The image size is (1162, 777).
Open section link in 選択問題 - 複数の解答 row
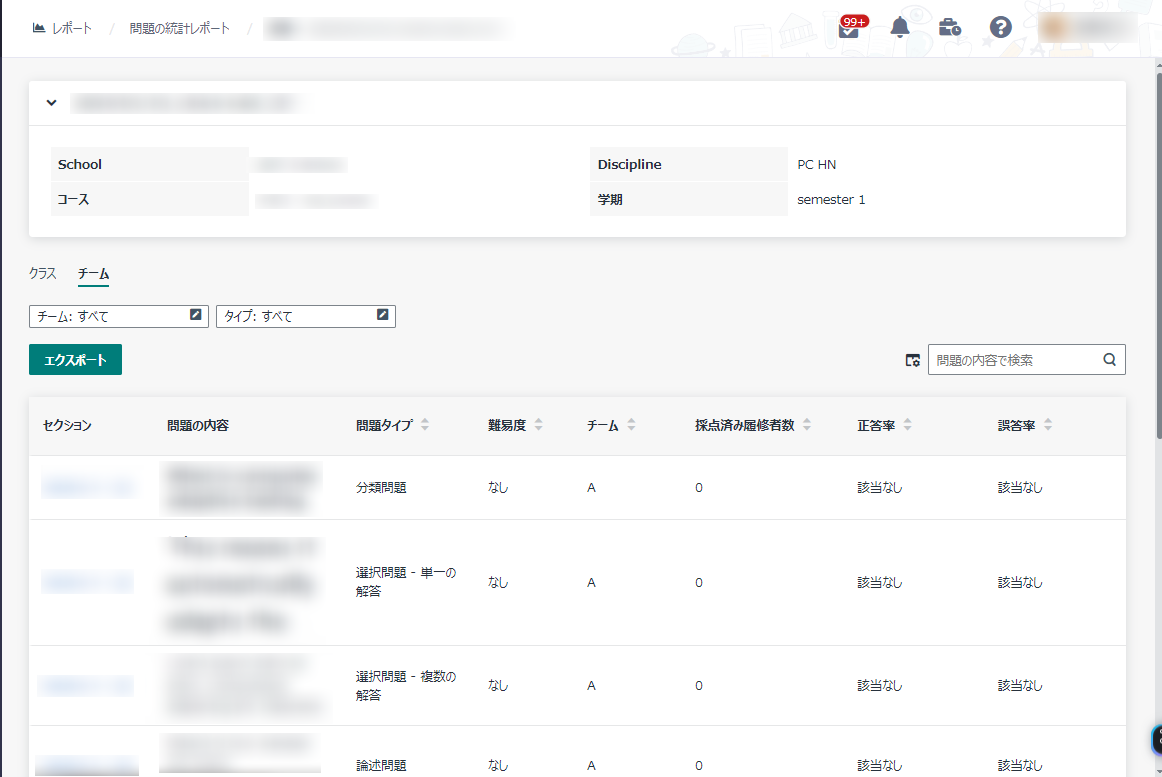pyautogui.click(x=86, y=685)
